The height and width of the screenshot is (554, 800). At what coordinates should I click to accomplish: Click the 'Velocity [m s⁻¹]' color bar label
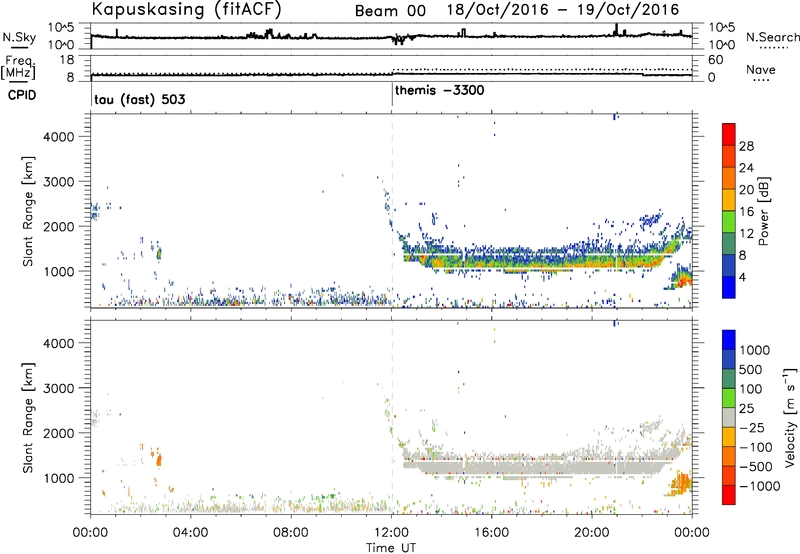(790, 417)
